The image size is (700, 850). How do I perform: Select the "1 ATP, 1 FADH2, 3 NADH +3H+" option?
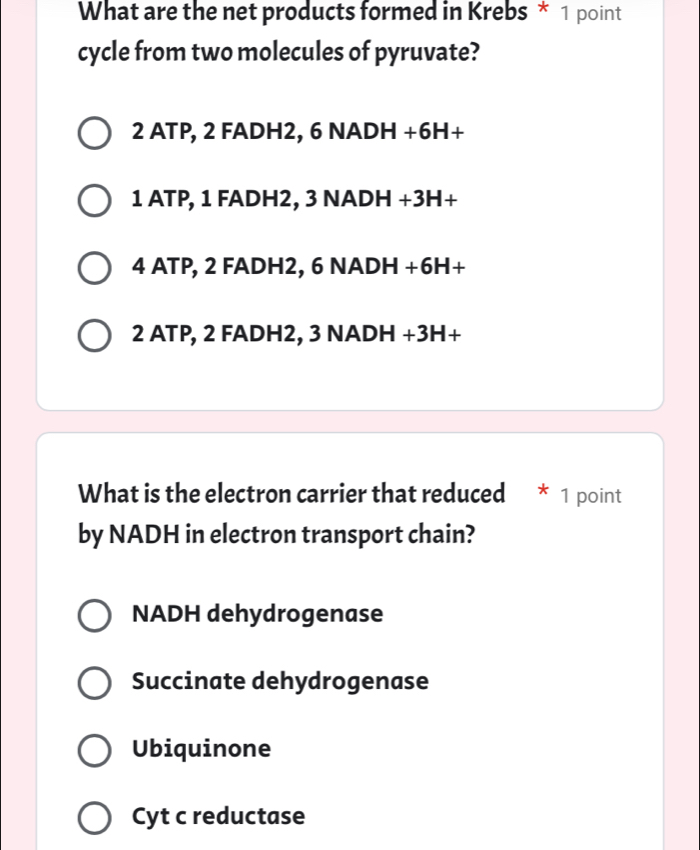(95, 200)
